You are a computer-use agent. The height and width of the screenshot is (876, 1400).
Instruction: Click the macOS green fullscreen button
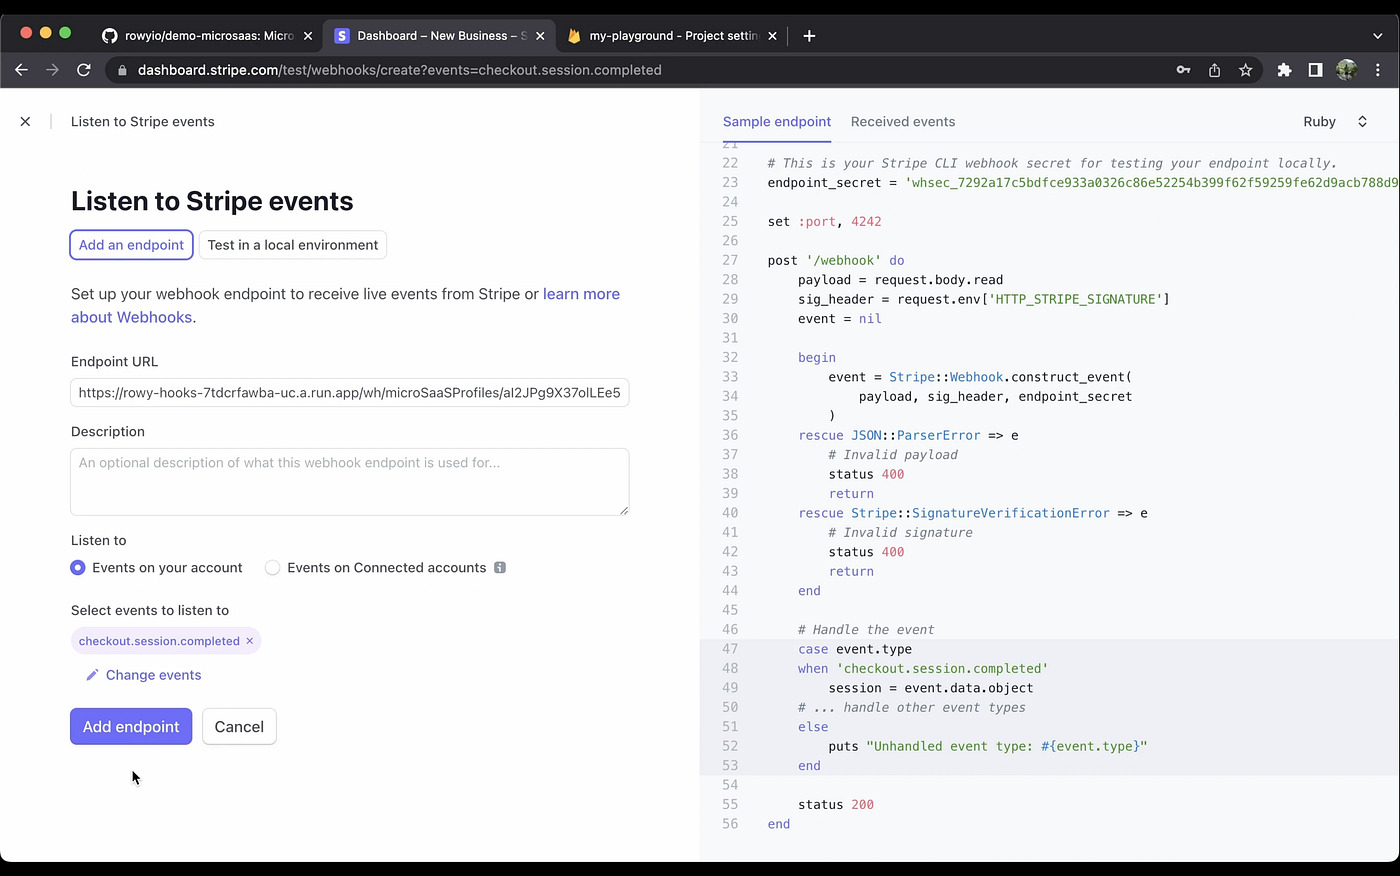point(65,33)
